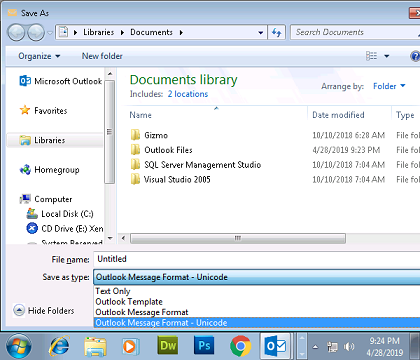Click the Outlook Files folder icon
This screenshot has width=420, height=360.
pyautogui.click(x=135, y=150)
